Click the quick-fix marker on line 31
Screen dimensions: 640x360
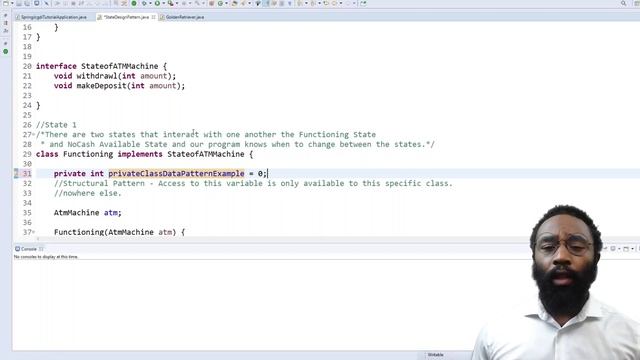[x=16, y=173]
